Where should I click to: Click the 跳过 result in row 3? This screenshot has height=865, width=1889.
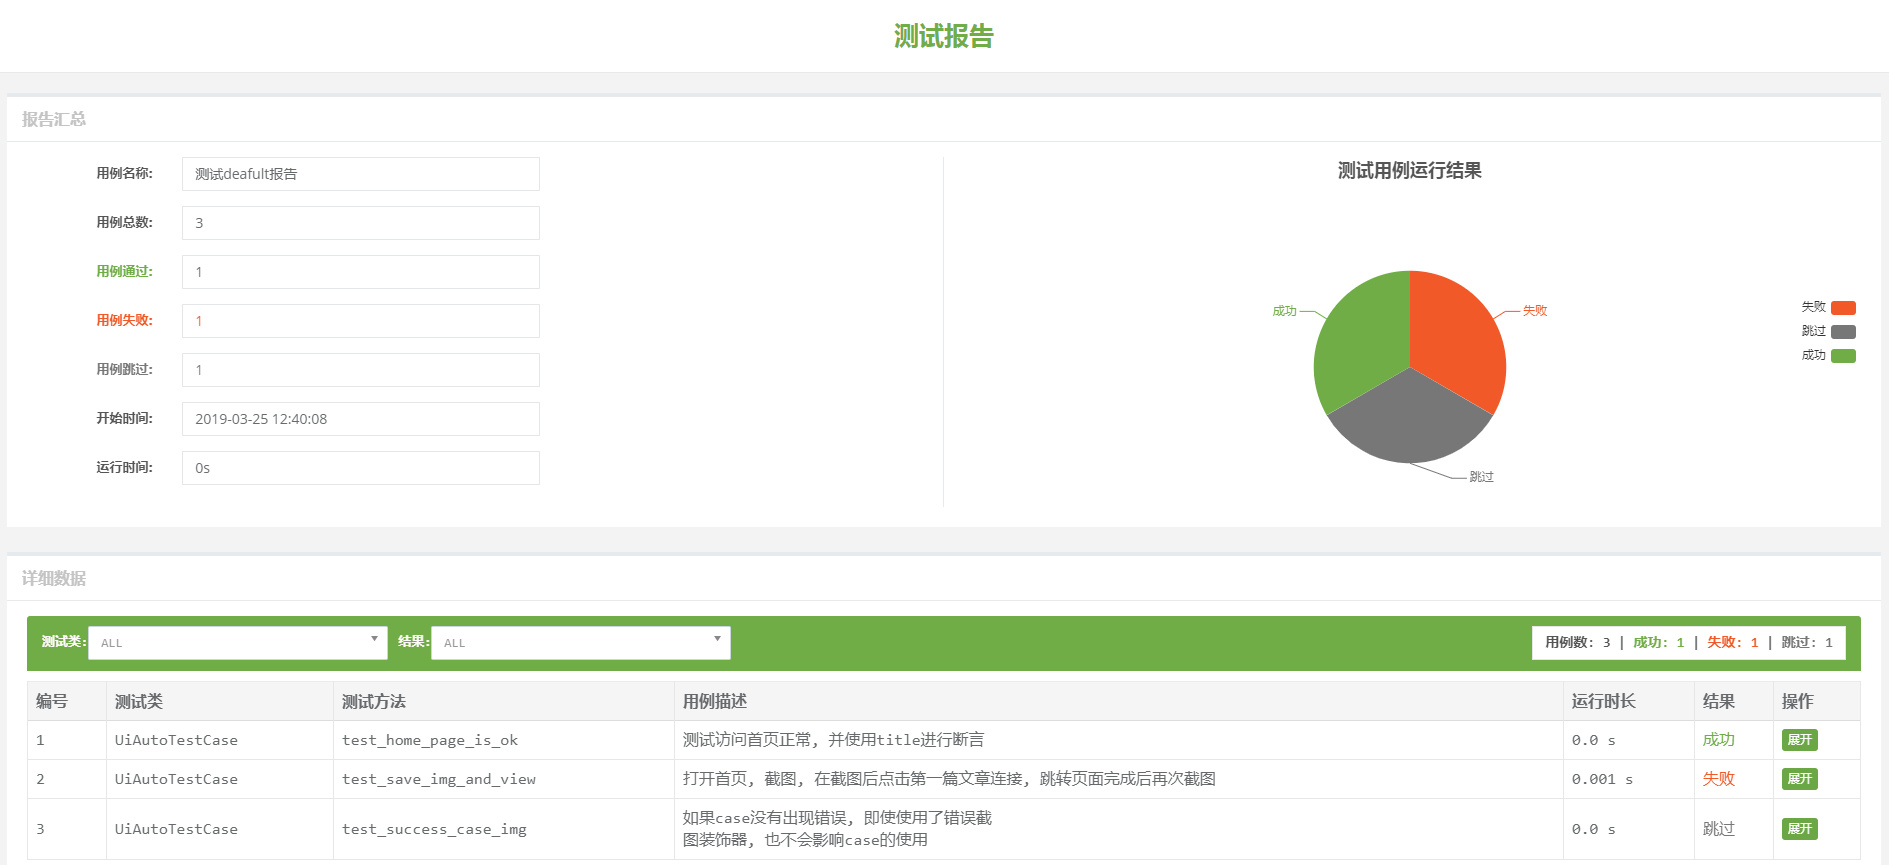[x=1719, y=829]
